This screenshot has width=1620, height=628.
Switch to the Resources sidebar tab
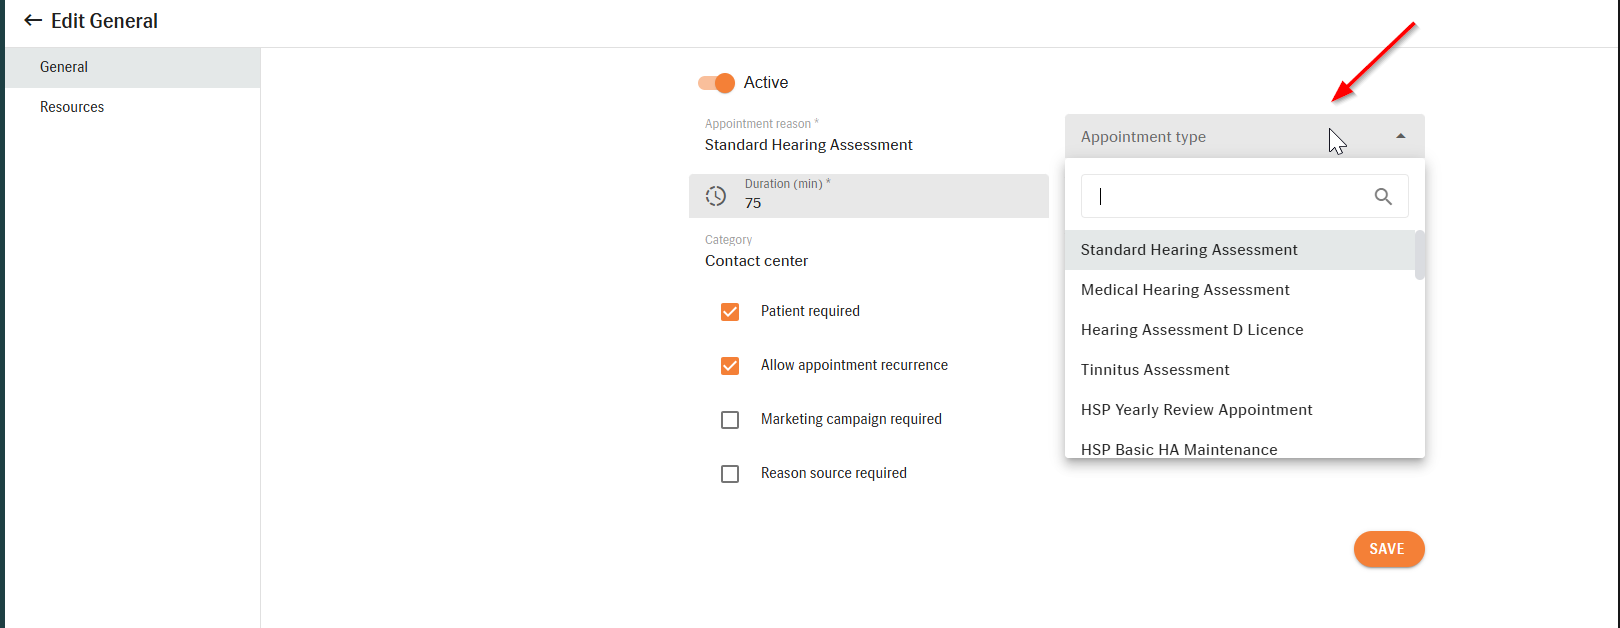pos(132,107)
